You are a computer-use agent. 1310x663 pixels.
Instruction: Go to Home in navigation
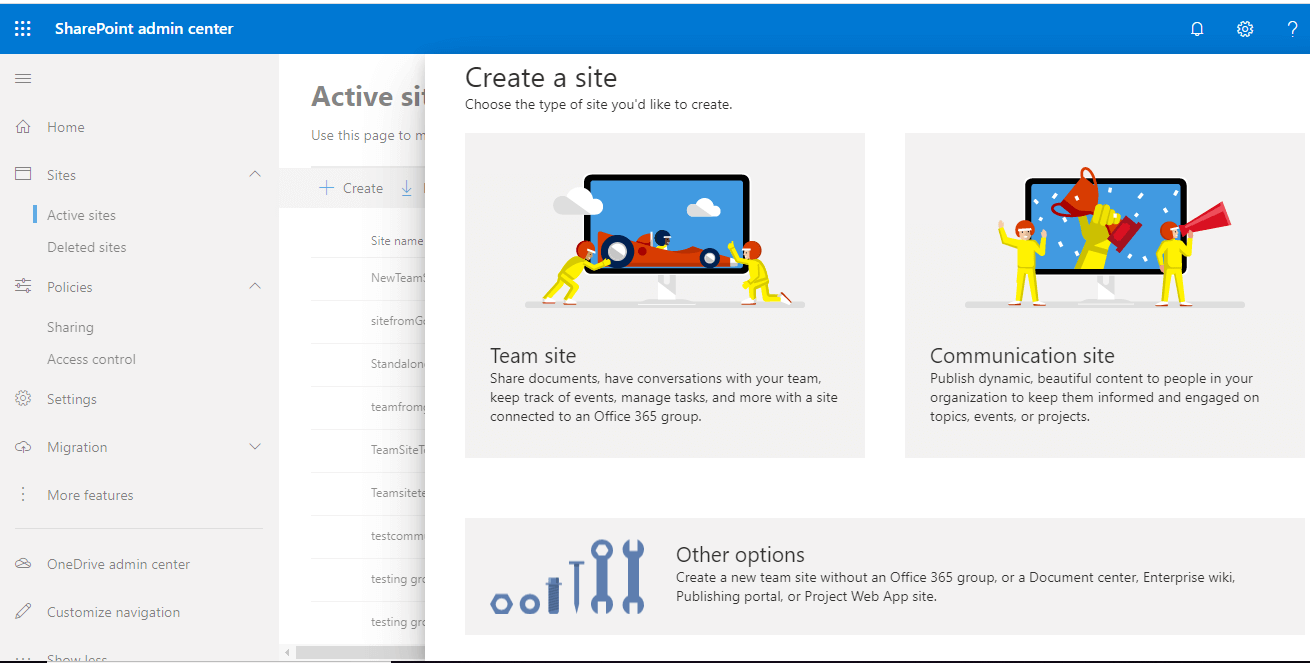pos(66,127)
